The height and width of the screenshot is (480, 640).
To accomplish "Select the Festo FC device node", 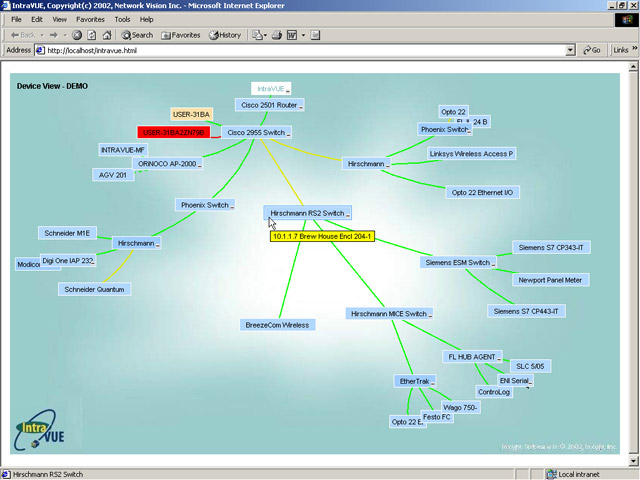I will tap(437, 417).
